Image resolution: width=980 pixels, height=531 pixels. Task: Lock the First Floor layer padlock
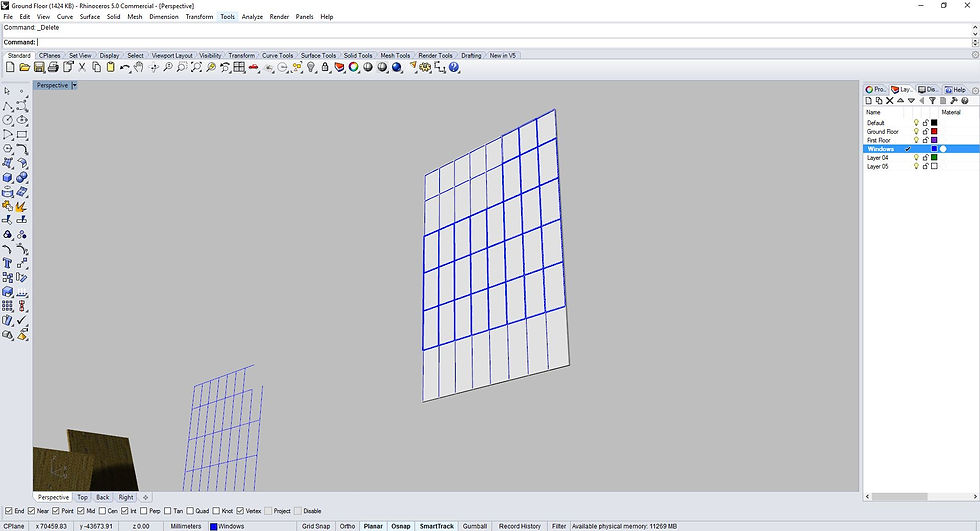tap(926, 140)
